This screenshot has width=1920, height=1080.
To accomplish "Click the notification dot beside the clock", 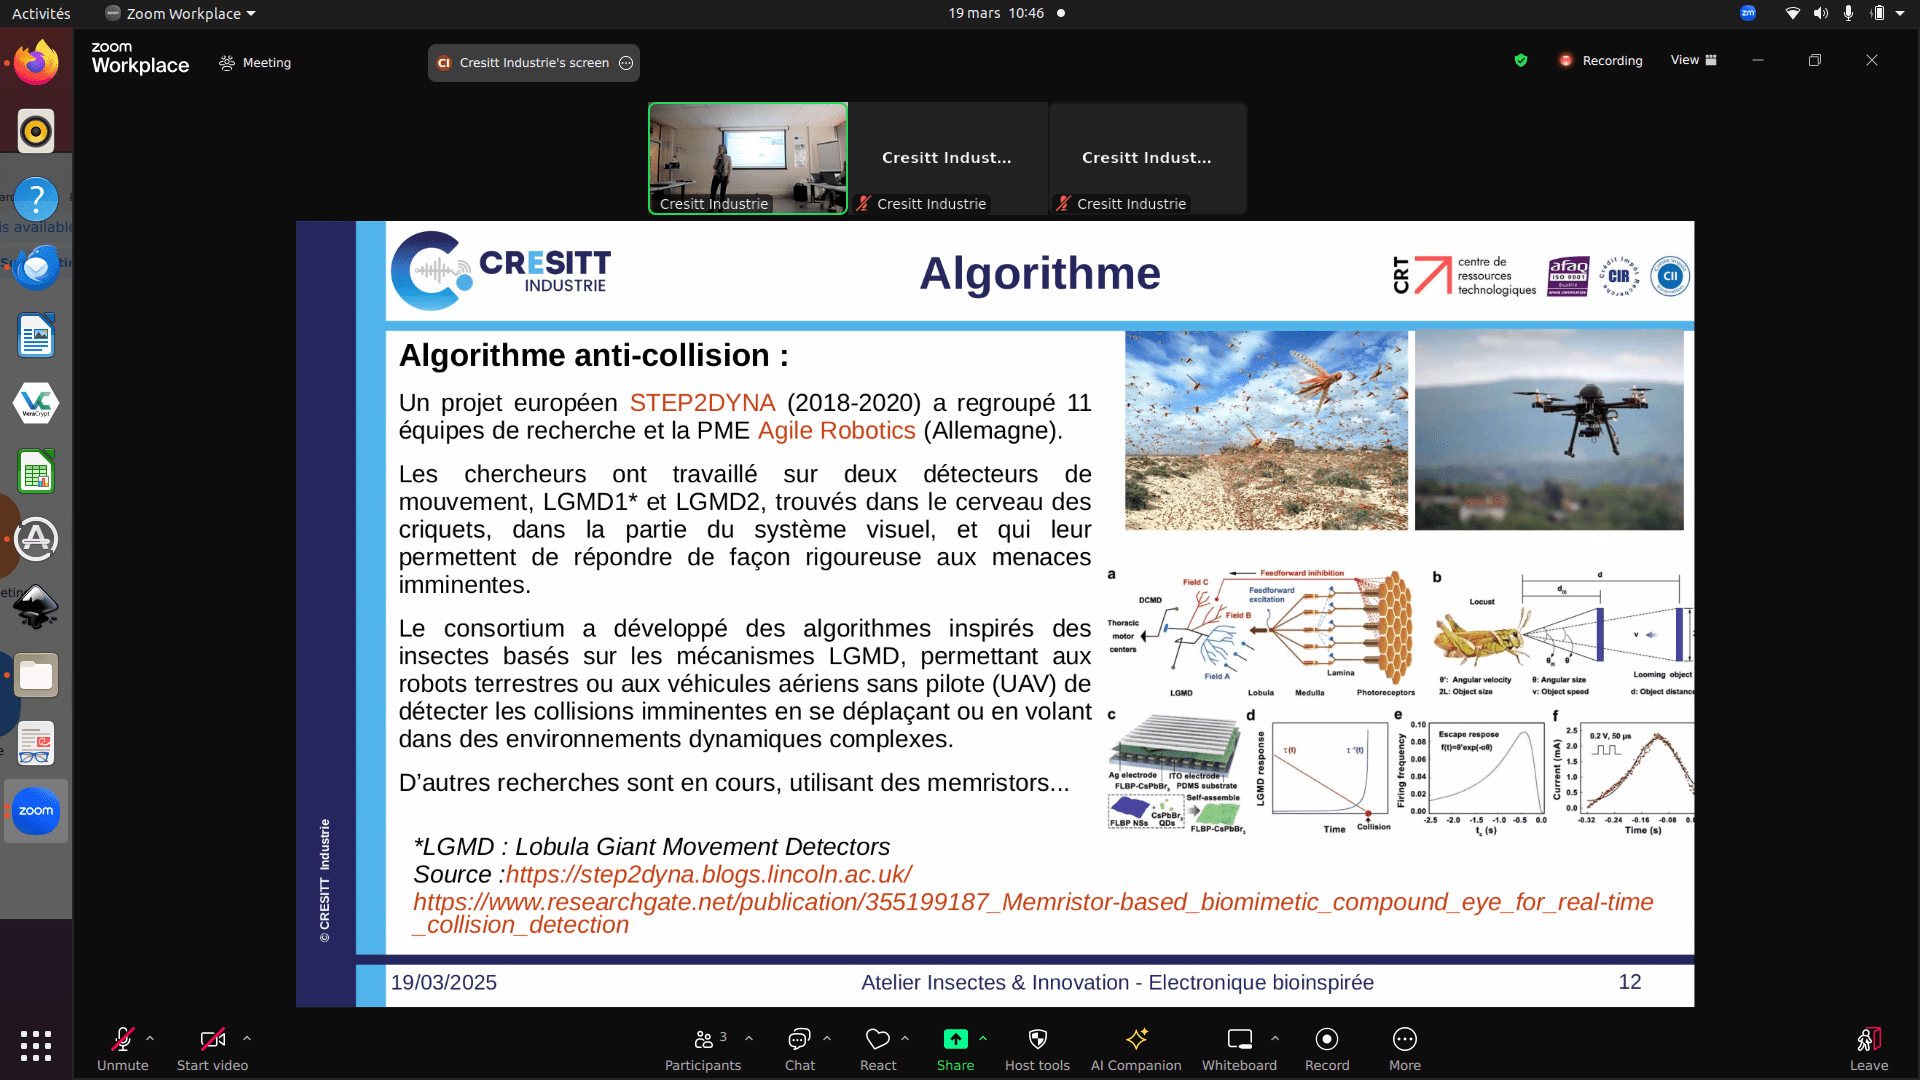I will [1061, 13].
